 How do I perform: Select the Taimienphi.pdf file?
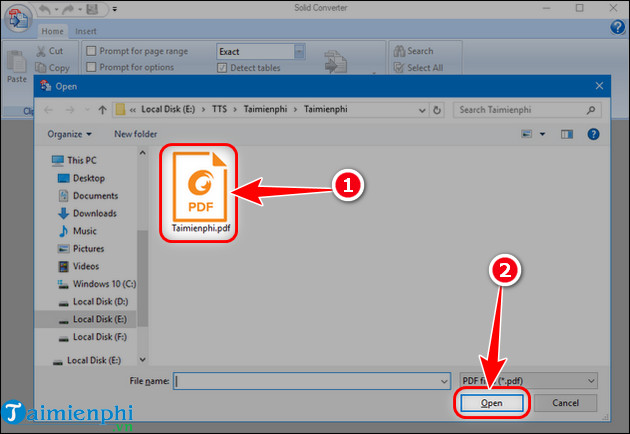click(x=200, y=193)
